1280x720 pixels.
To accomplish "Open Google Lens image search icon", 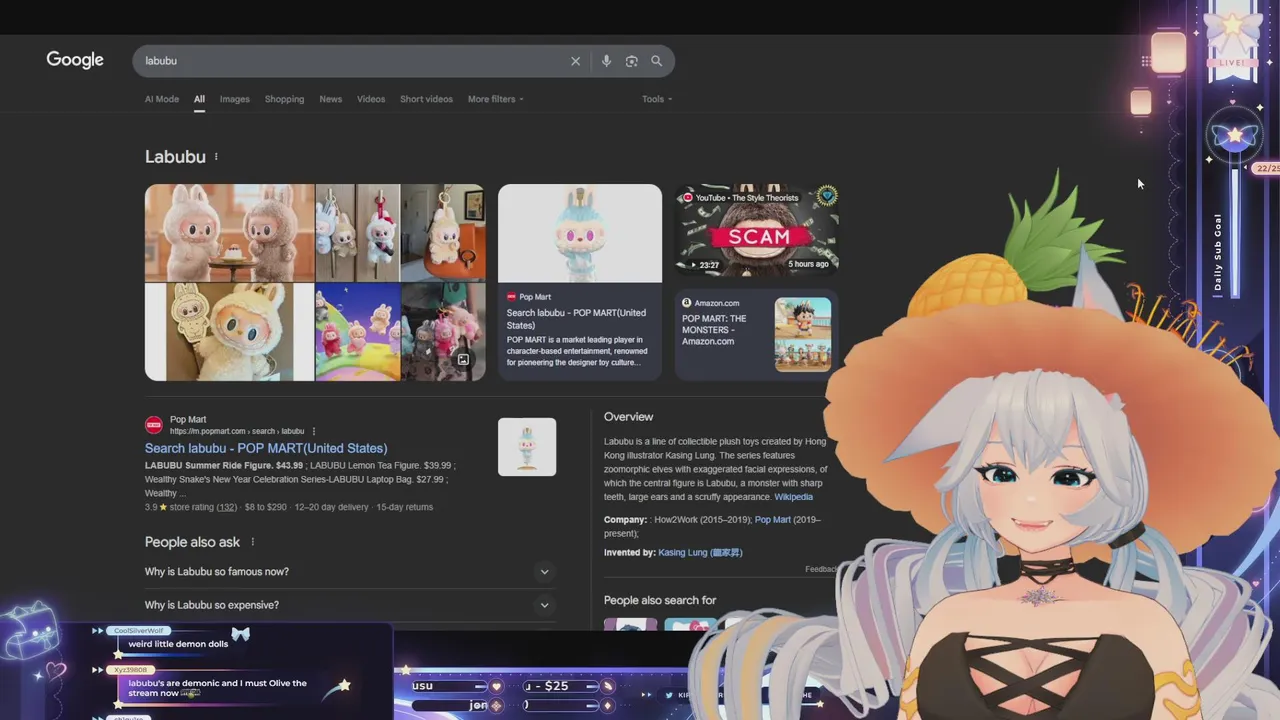I will click(x=631, y=61).
